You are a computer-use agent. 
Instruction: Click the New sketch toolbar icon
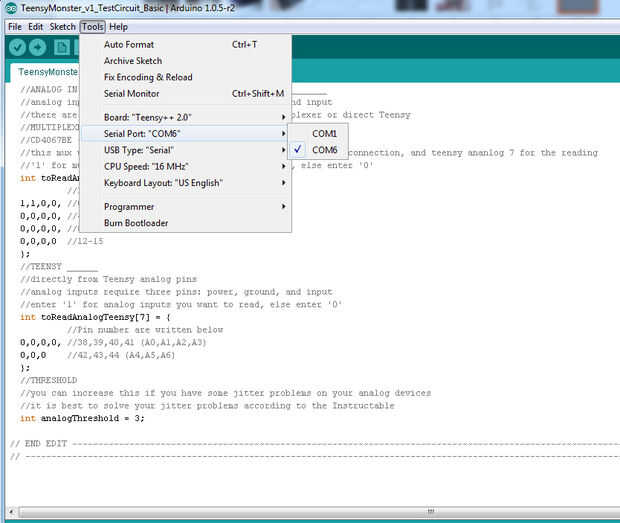coord(62,47)
